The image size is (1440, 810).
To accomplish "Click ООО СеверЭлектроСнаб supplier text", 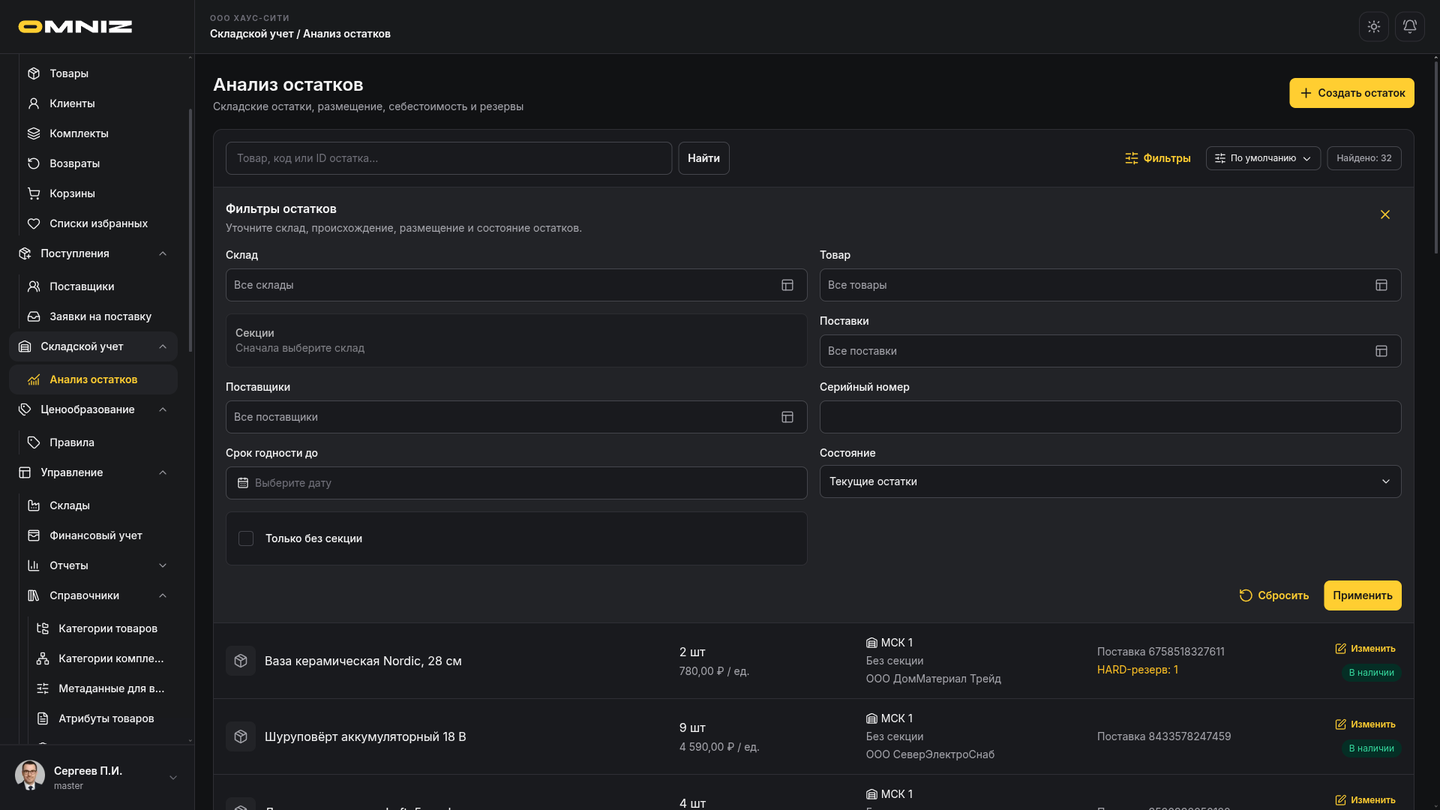I will 930,755.
